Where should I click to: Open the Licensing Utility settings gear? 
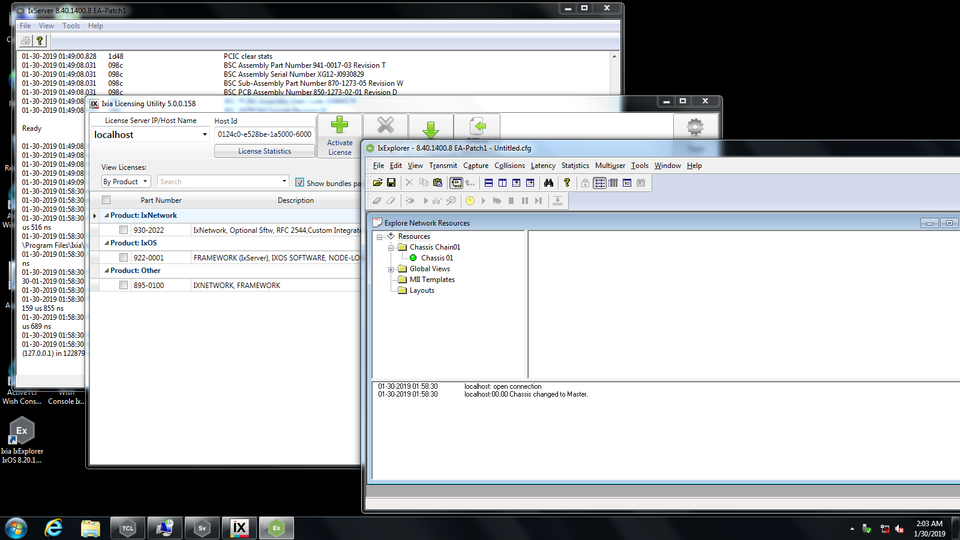pos(695,128)
